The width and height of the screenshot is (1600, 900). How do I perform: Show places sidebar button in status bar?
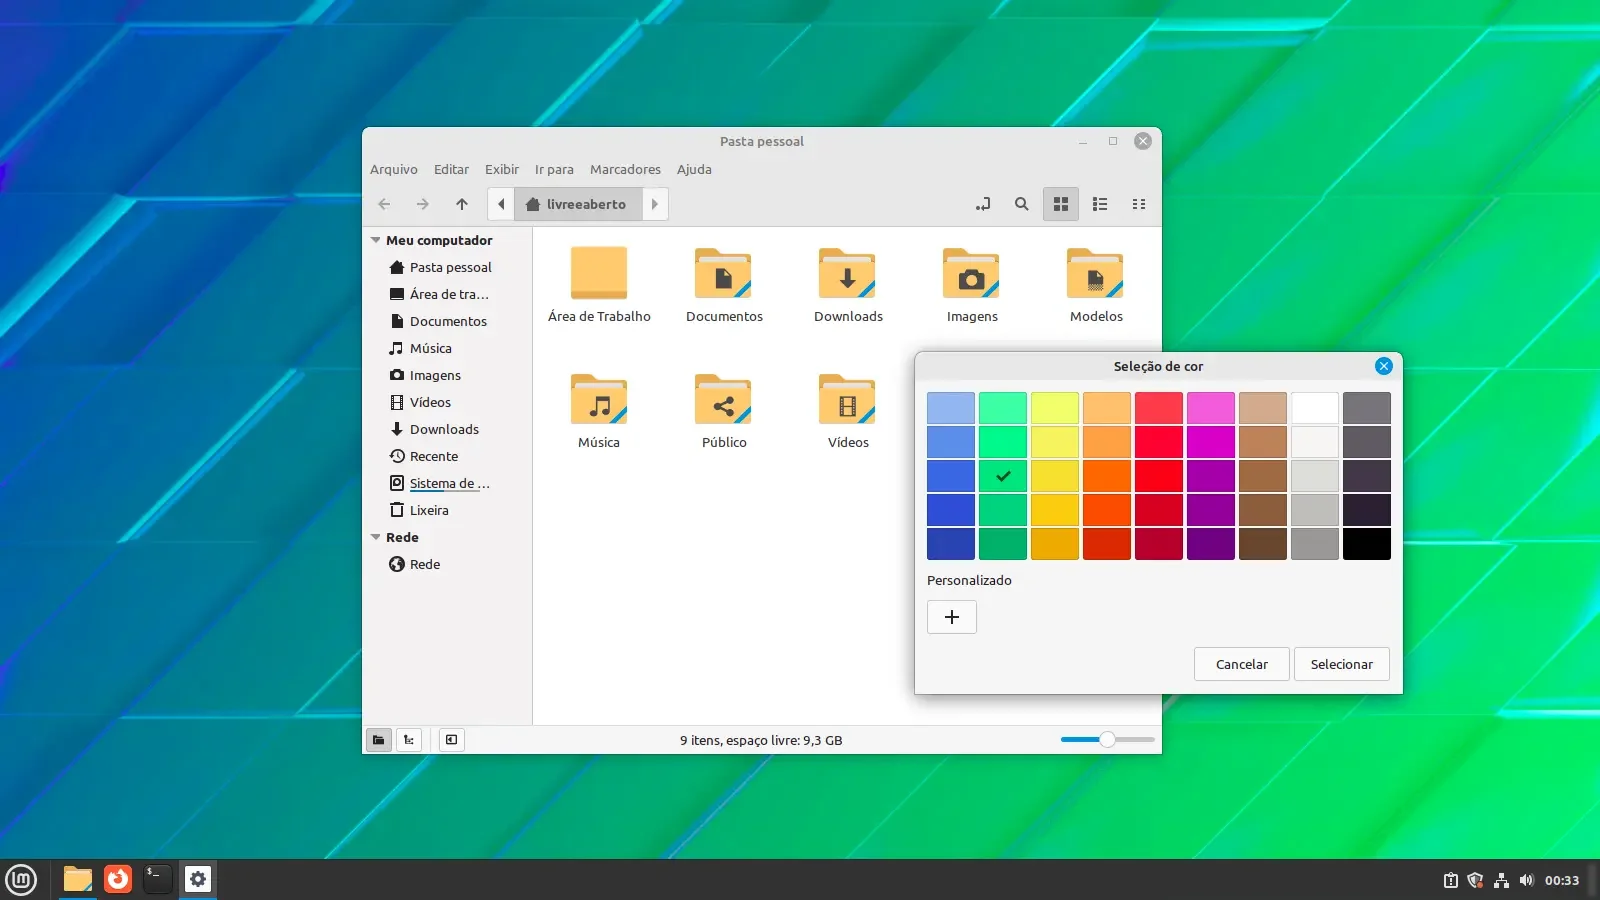(x=378, y=740)
